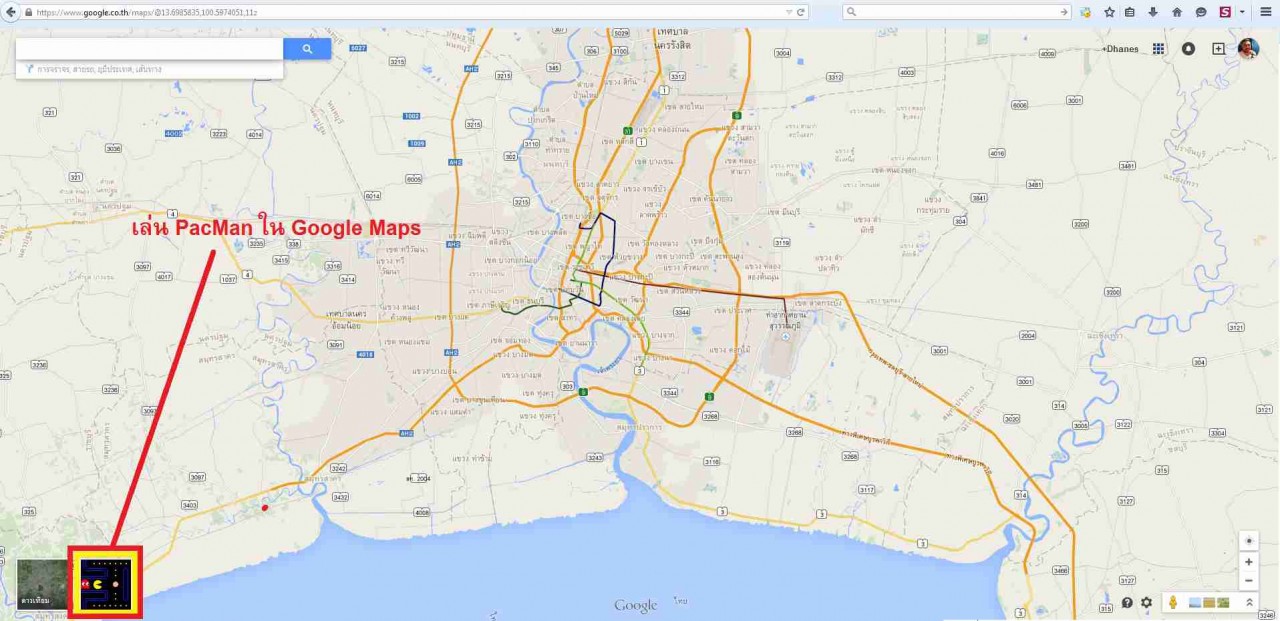Click the blue map search button

307,49
